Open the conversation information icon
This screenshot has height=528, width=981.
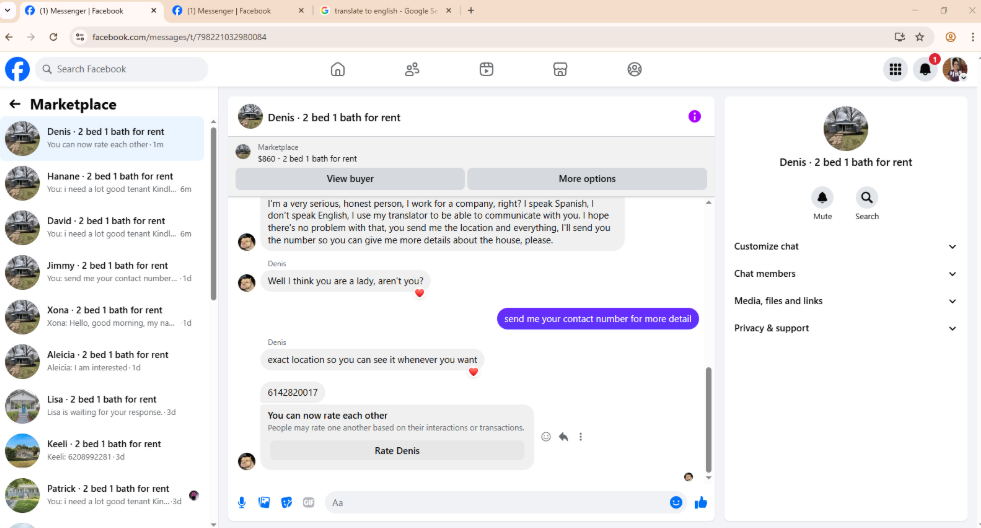pyautogui.click(x=694, y=116)
